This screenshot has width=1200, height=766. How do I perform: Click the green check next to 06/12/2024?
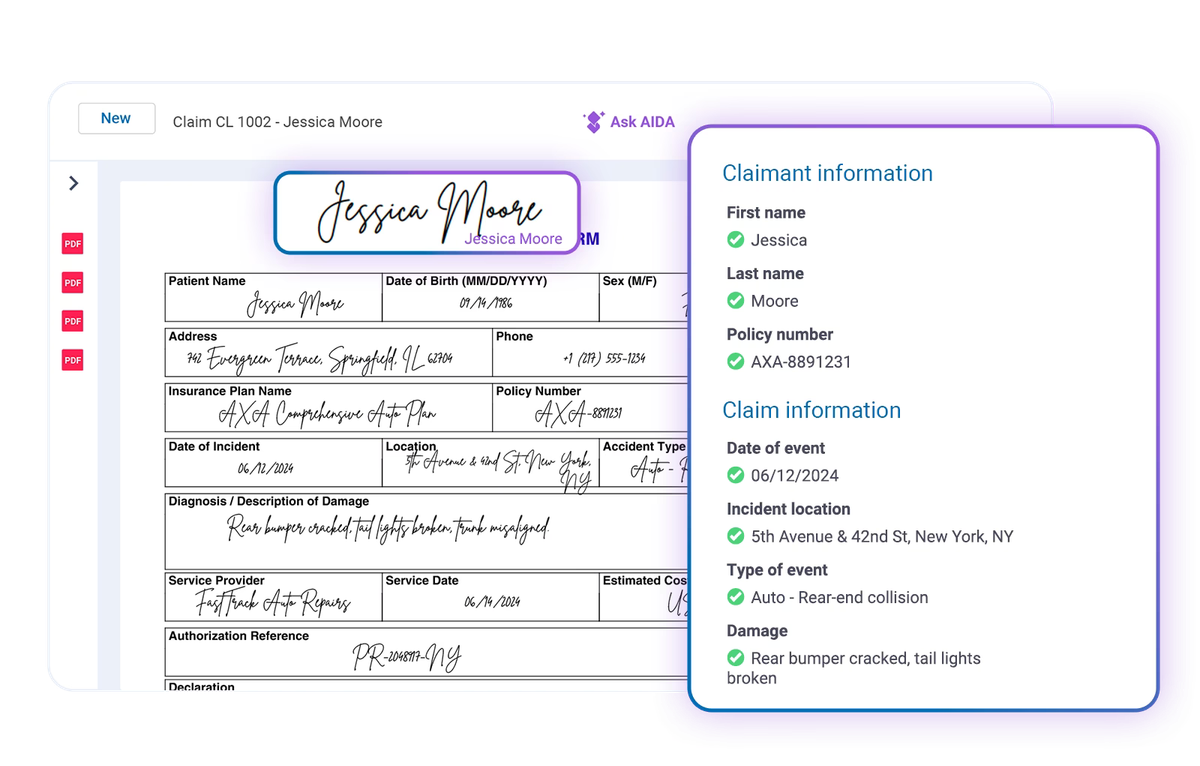point(735,475)
